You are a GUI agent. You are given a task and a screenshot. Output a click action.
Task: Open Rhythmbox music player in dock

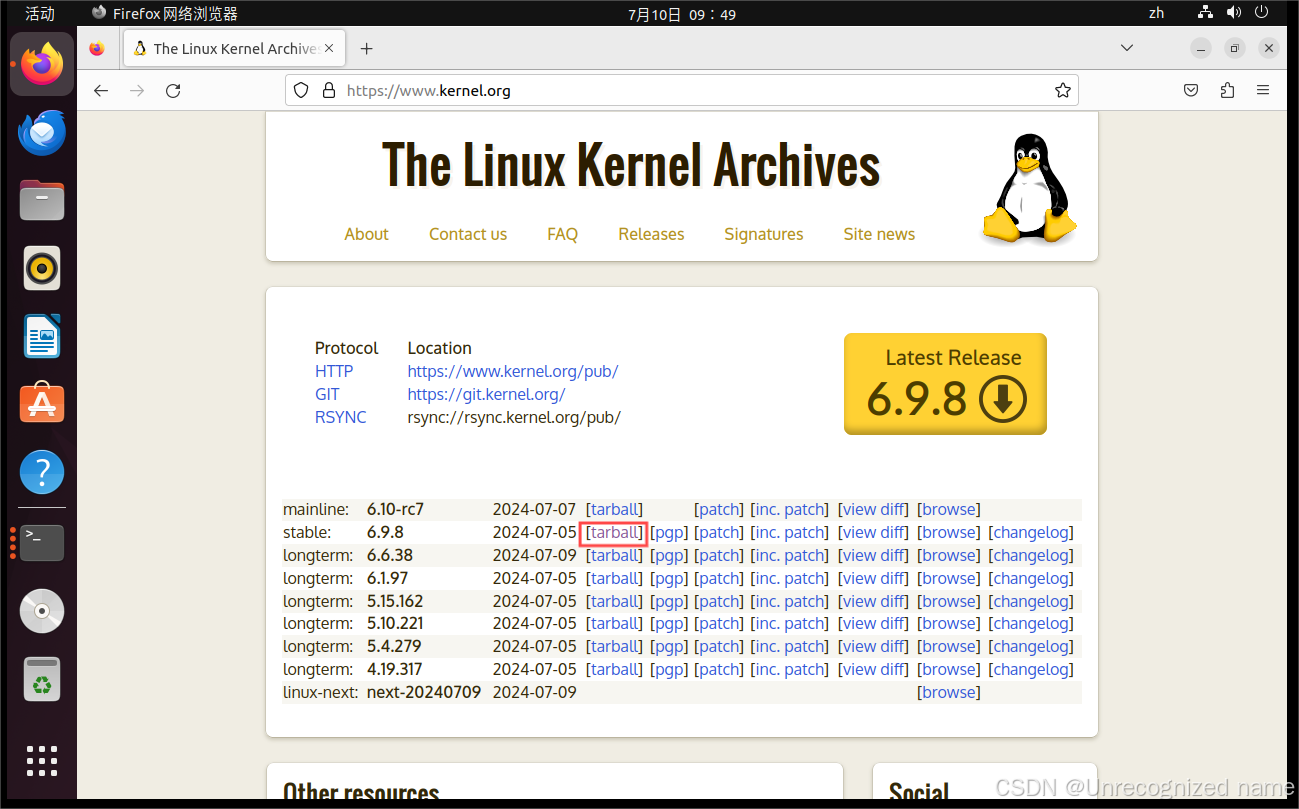(42, 268)
